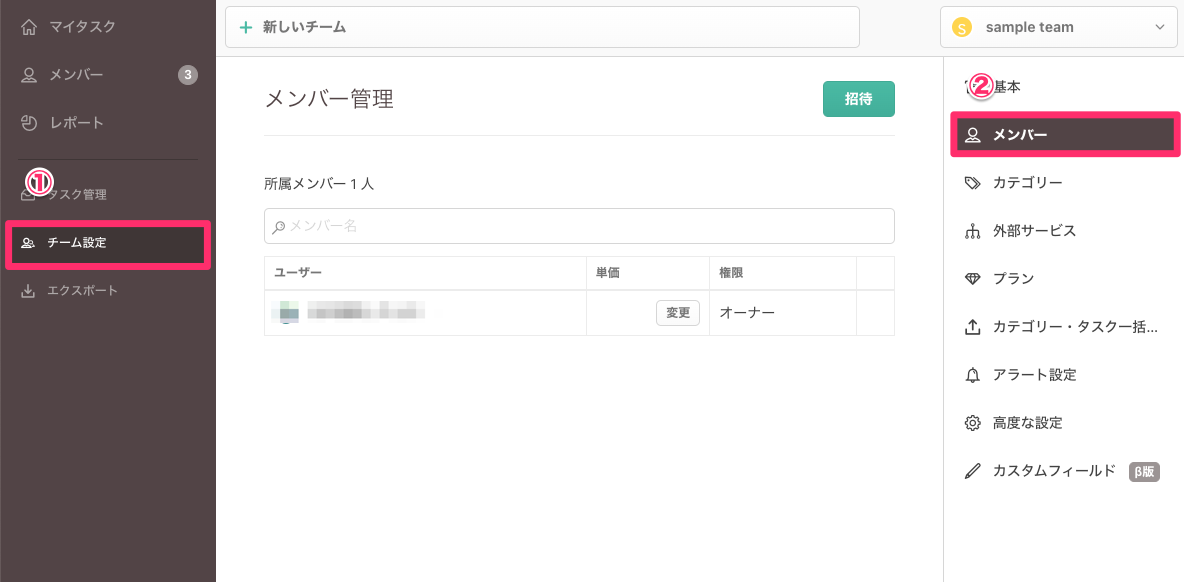Click the pencil icon for カスタムフィールド
Image resolution: width=1184 pixels, height=582 pixels.
(x=972, y=471)
